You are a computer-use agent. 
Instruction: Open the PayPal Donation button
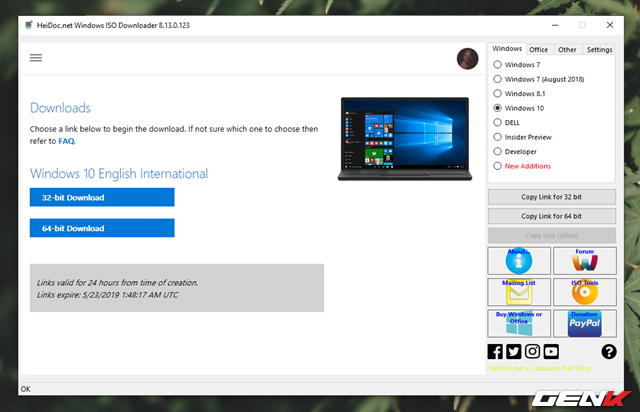click(584, 323)
